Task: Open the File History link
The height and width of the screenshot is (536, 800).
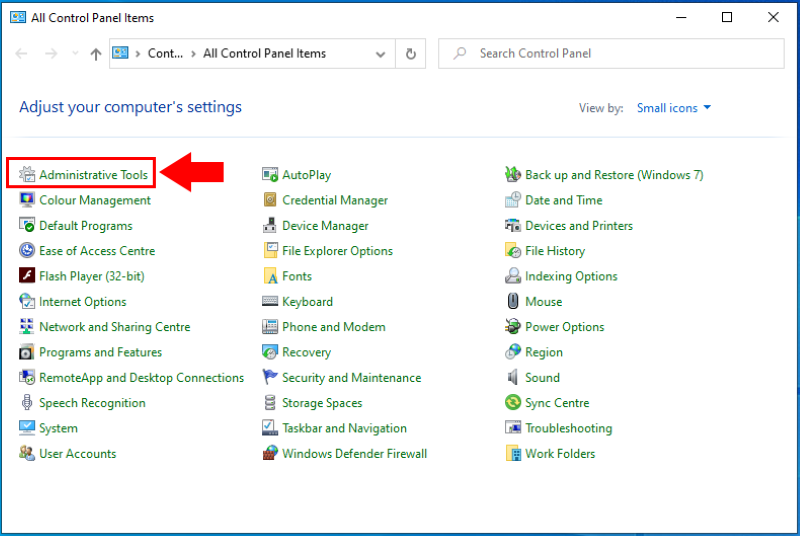Action: [555, 251]
